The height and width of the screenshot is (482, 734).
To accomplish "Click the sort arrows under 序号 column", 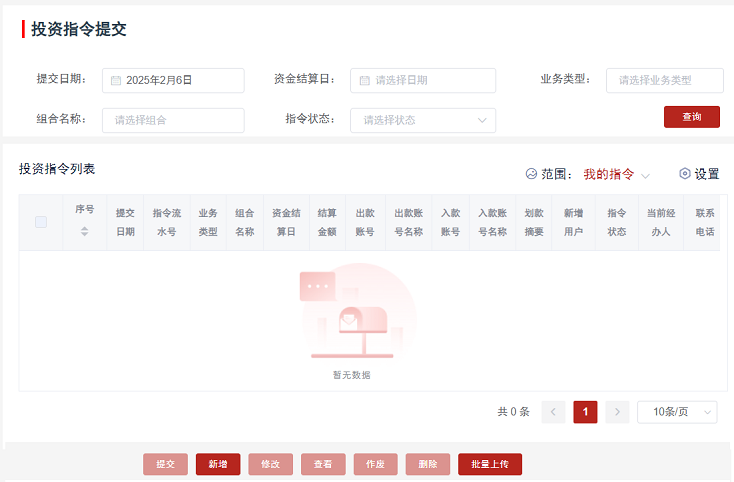I will 84,231.
